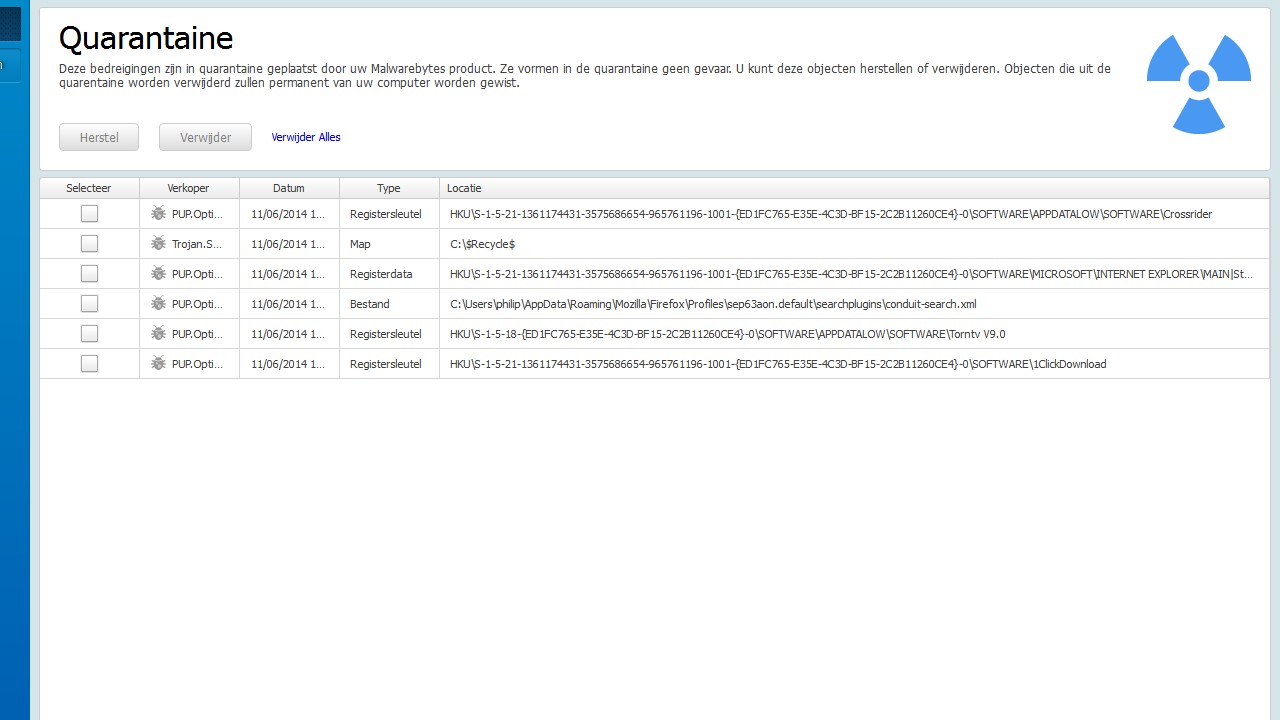Viewport: 1280px width, 720px height.
Task: Sort by the Datum column header
Action: 289,188
